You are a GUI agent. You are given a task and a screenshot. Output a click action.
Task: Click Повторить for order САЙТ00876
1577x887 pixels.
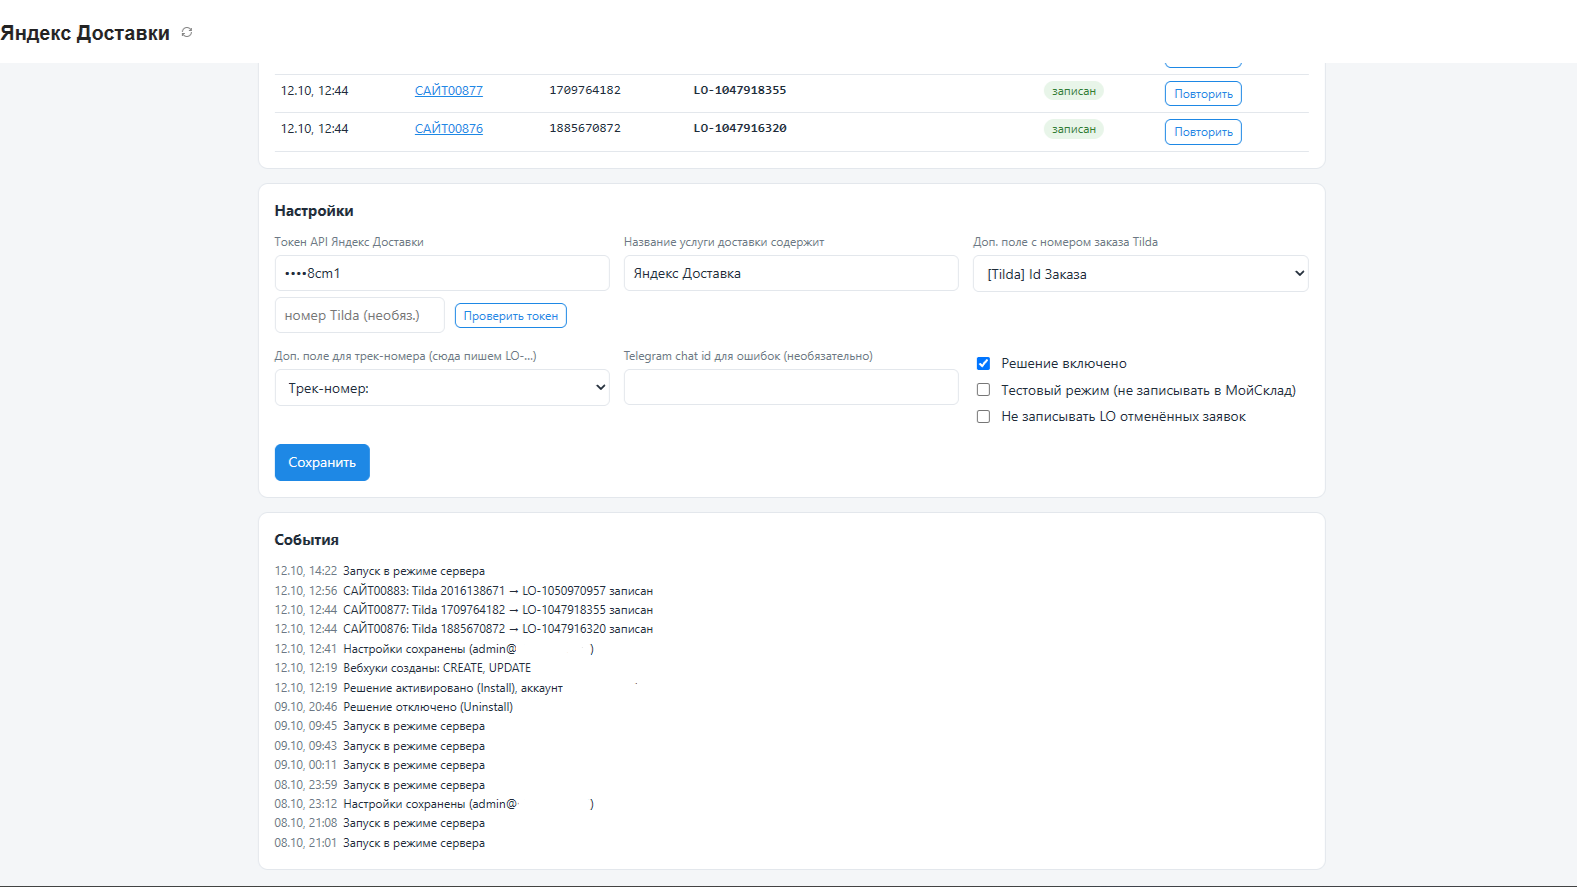coord(1203,132)
